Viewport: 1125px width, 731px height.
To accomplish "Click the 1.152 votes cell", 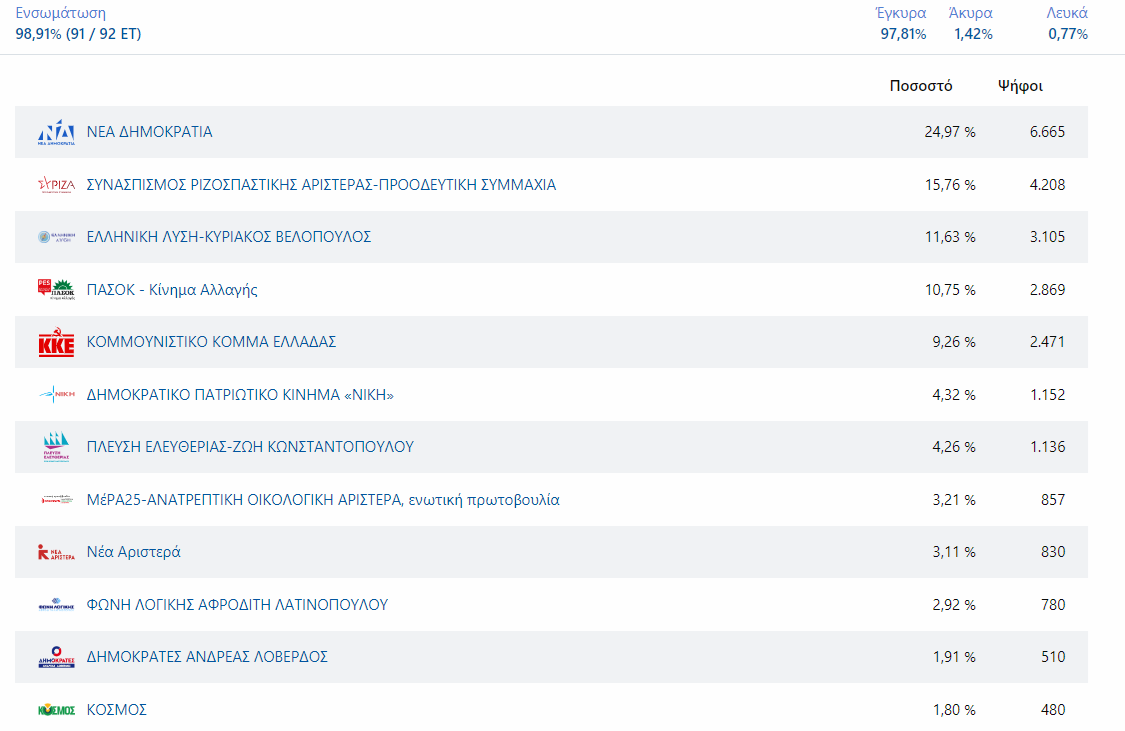I will tap(1048, 395).
